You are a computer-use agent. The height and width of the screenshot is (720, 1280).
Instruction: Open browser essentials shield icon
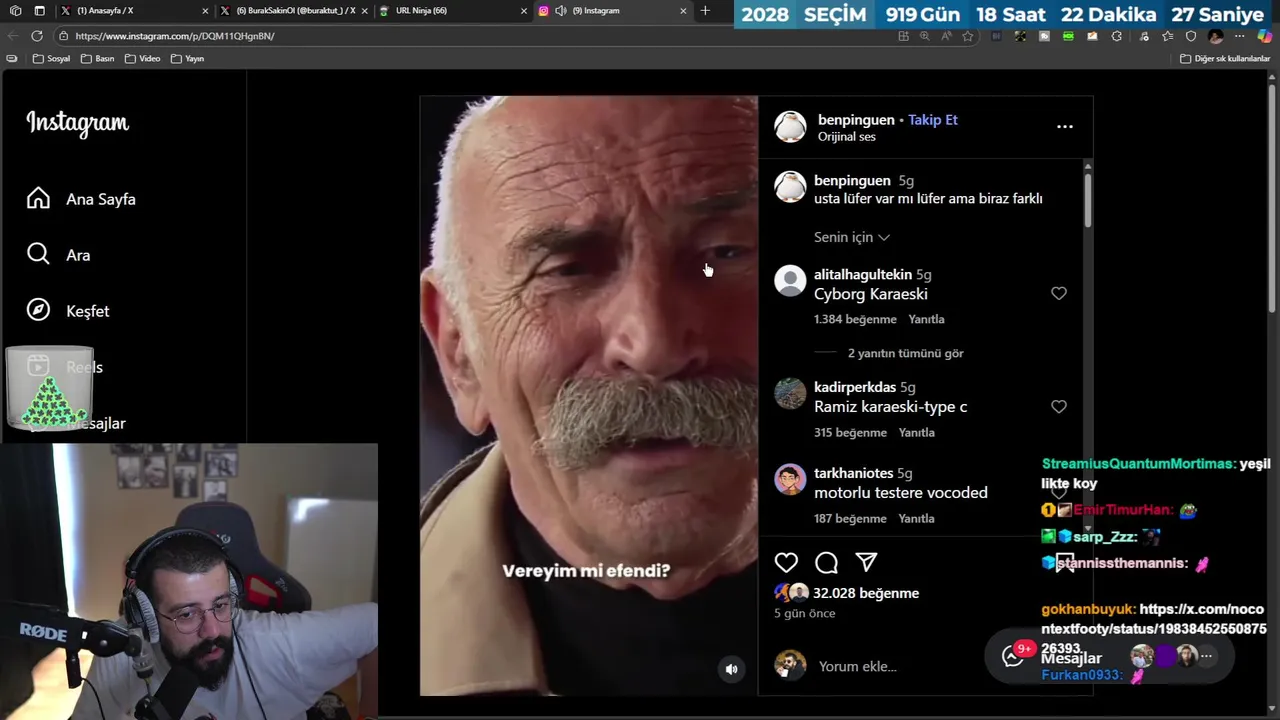[x=1191, y=36]
